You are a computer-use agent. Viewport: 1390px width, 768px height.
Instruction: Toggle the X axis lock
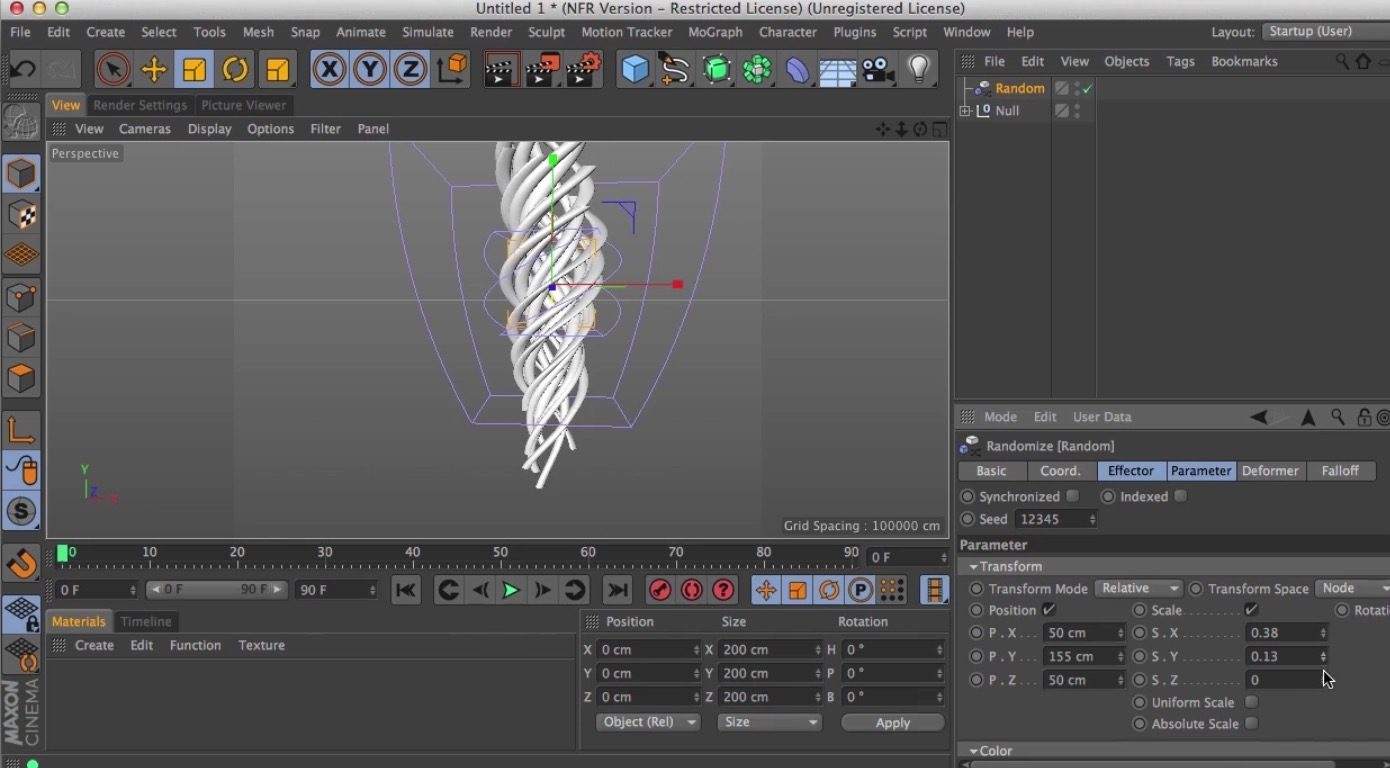tap(329, 69)
